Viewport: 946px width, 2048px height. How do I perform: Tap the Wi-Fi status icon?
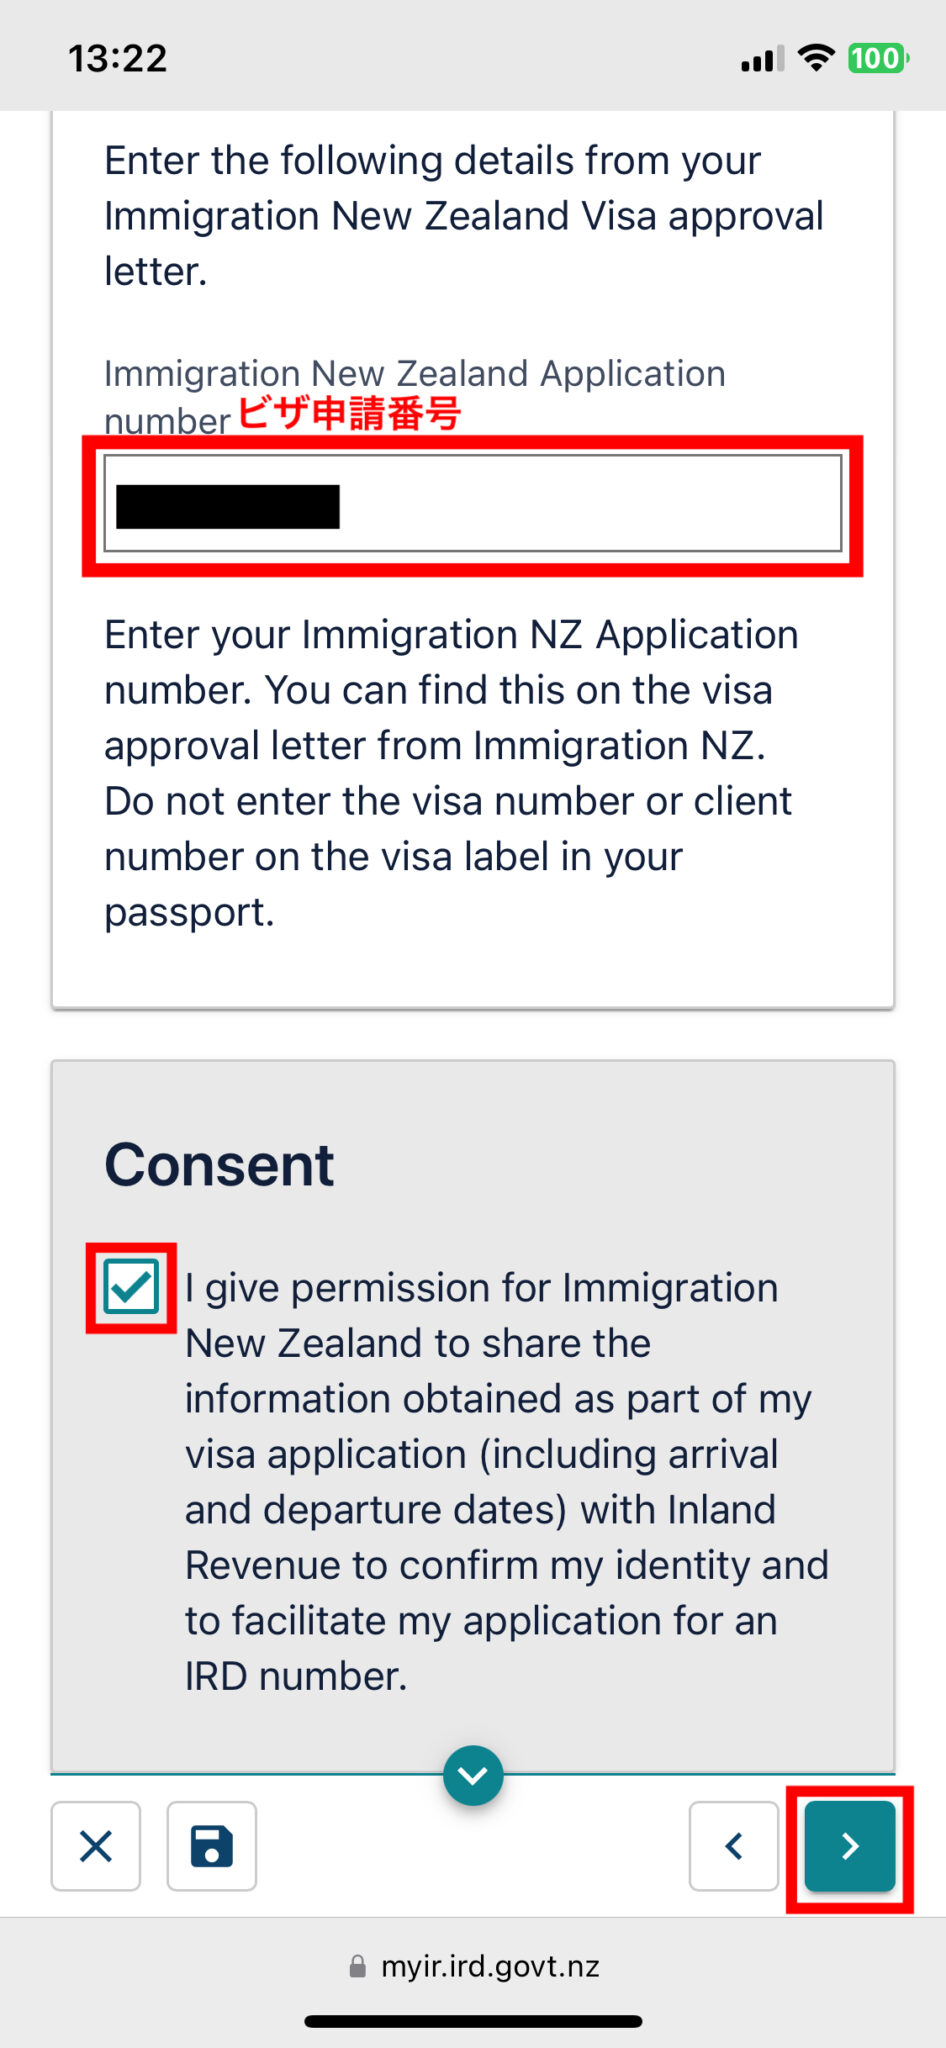coord(816,58)
